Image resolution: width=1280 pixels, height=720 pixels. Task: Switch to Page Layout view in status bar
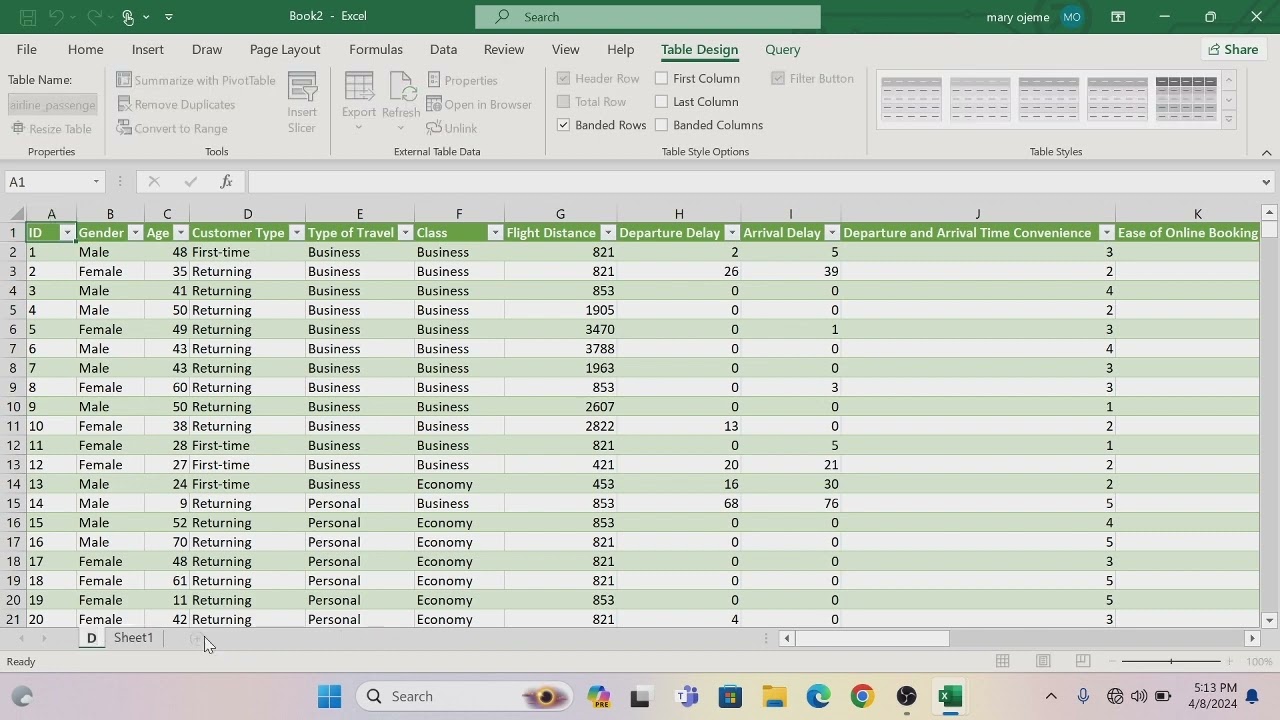point(1043,661)
